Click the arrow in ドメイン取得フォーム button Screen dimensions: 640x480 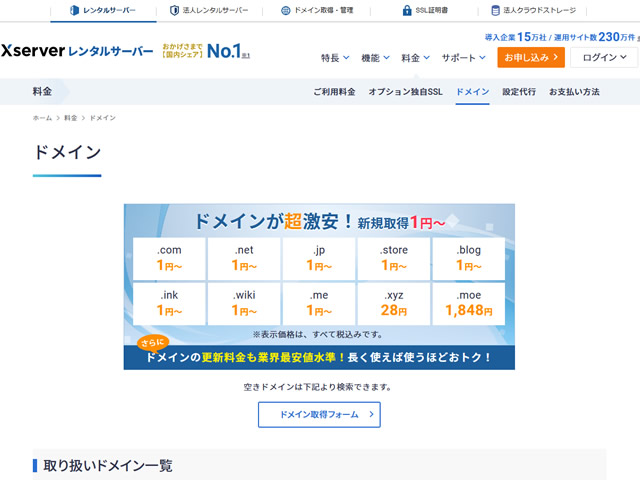pyautogui.click(x=371, y=414)
